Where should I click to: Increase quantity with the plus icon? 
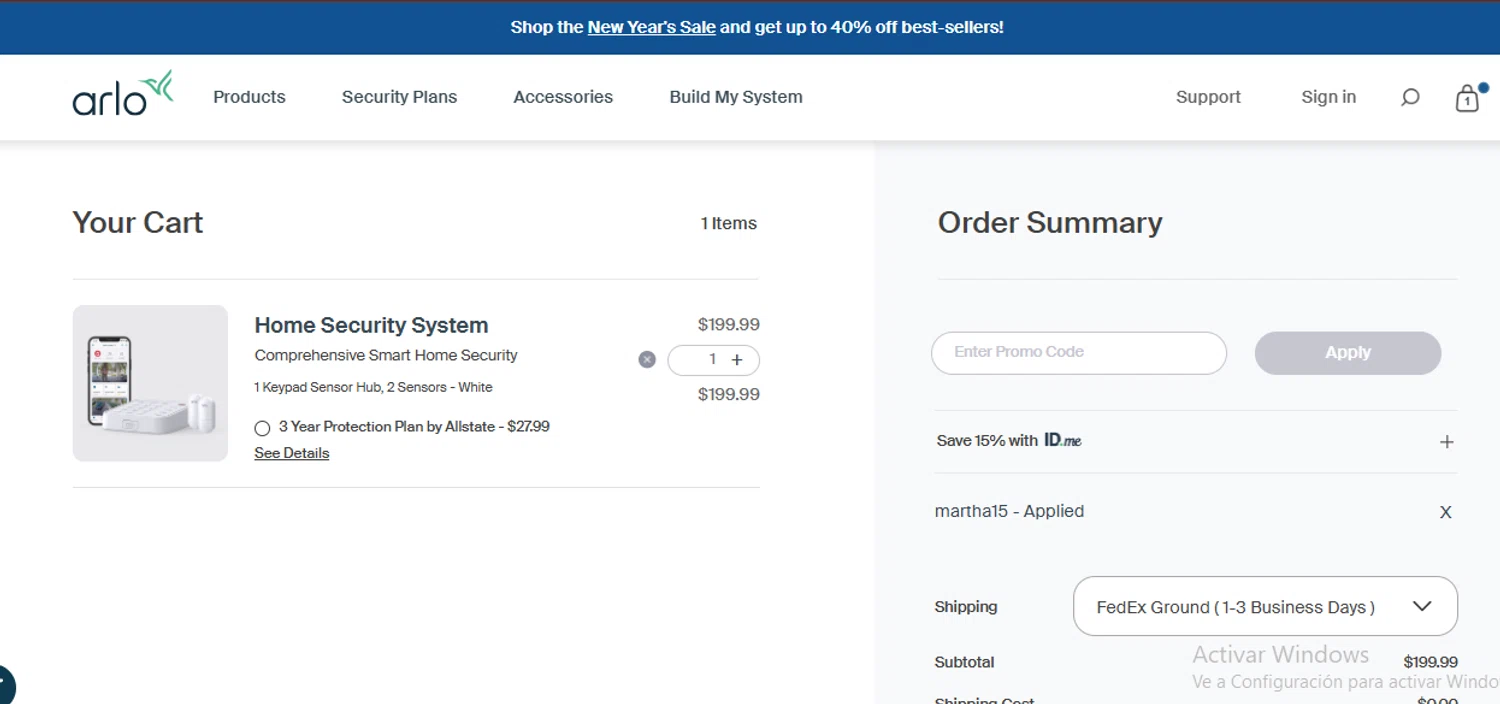737,360
